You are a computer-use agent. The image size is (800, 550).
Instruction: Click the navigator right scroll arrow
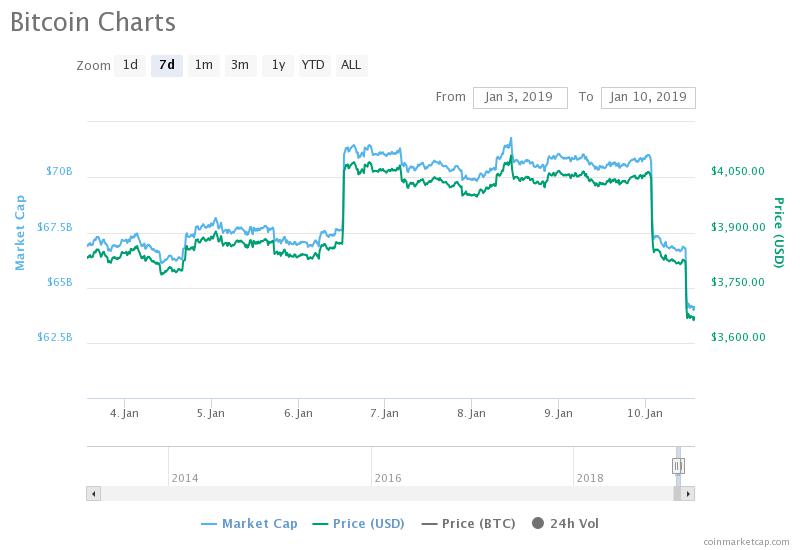(688, 493)
